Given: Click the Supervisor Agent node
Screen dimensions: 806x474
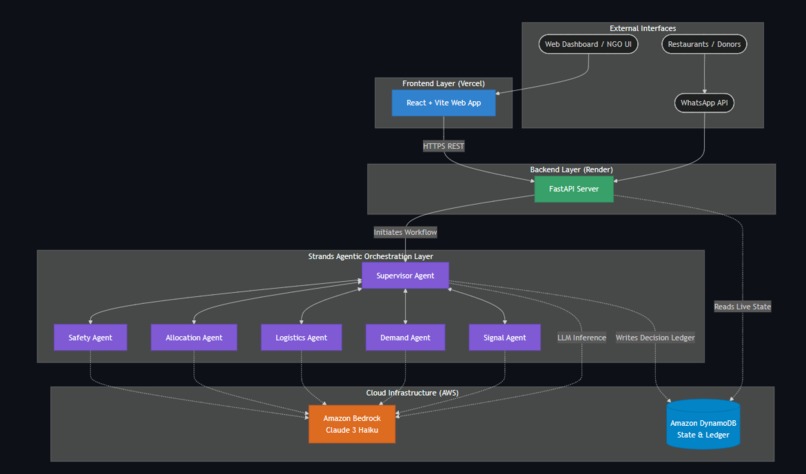Looking at the screenshot, I should (x=405, y=276).
